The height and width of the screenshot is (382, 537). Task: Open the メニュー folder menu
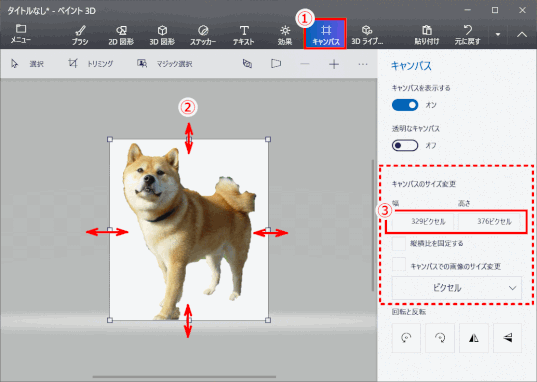21,34
